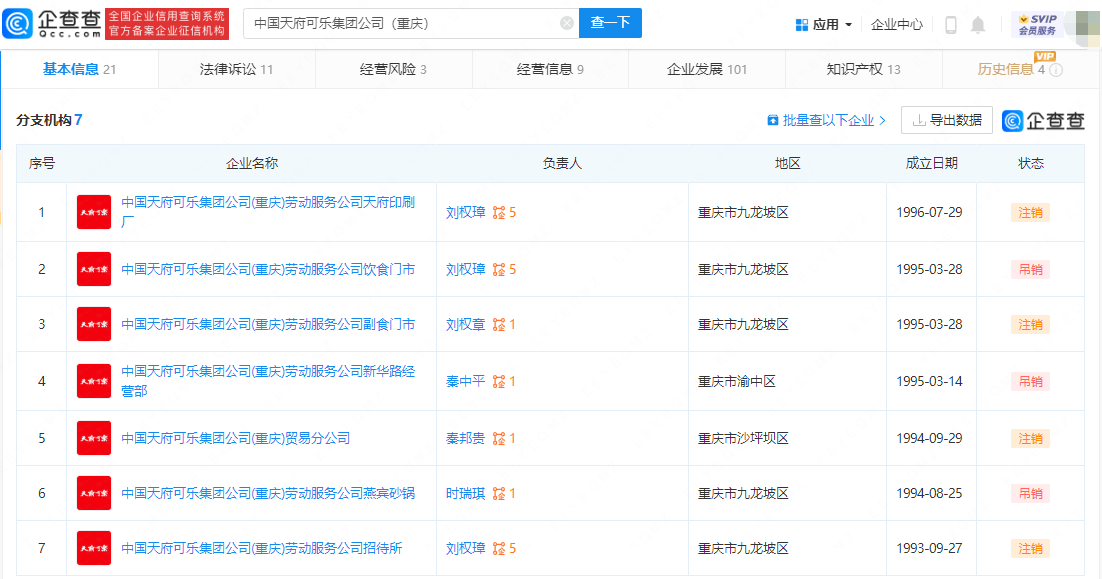1102x579 pixels.
Task: Click company logo in row 5
Action: (93, 438)
